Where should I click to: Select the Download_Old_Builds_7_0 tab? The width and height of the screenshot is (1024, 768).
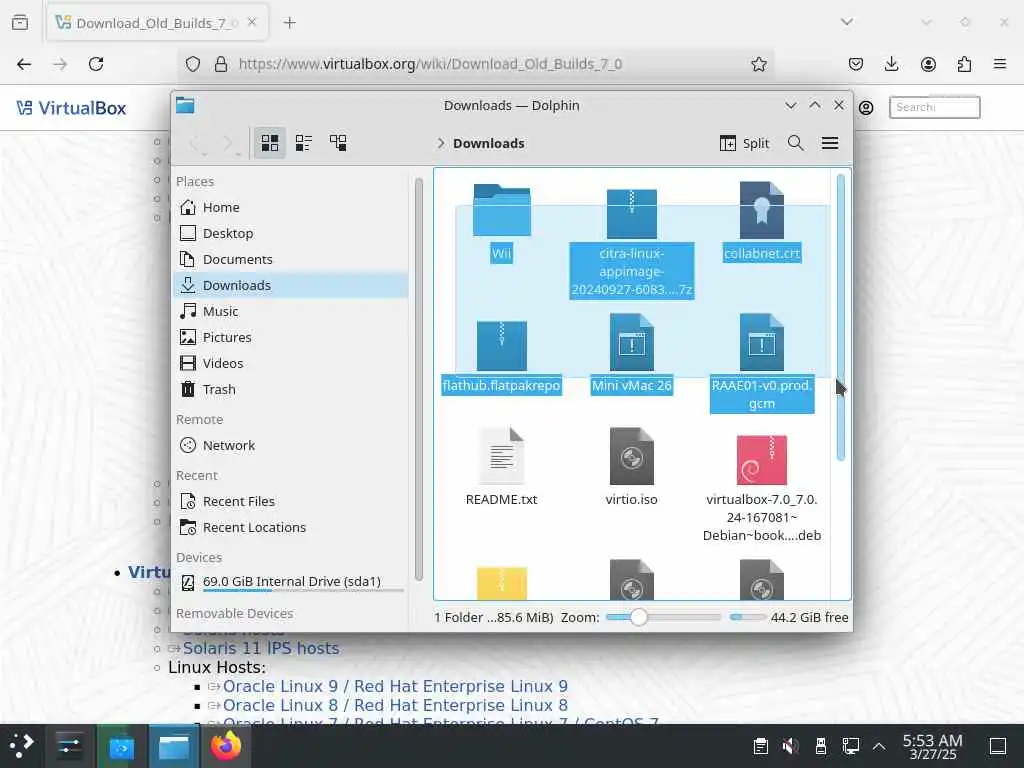[x=157, y=23]
